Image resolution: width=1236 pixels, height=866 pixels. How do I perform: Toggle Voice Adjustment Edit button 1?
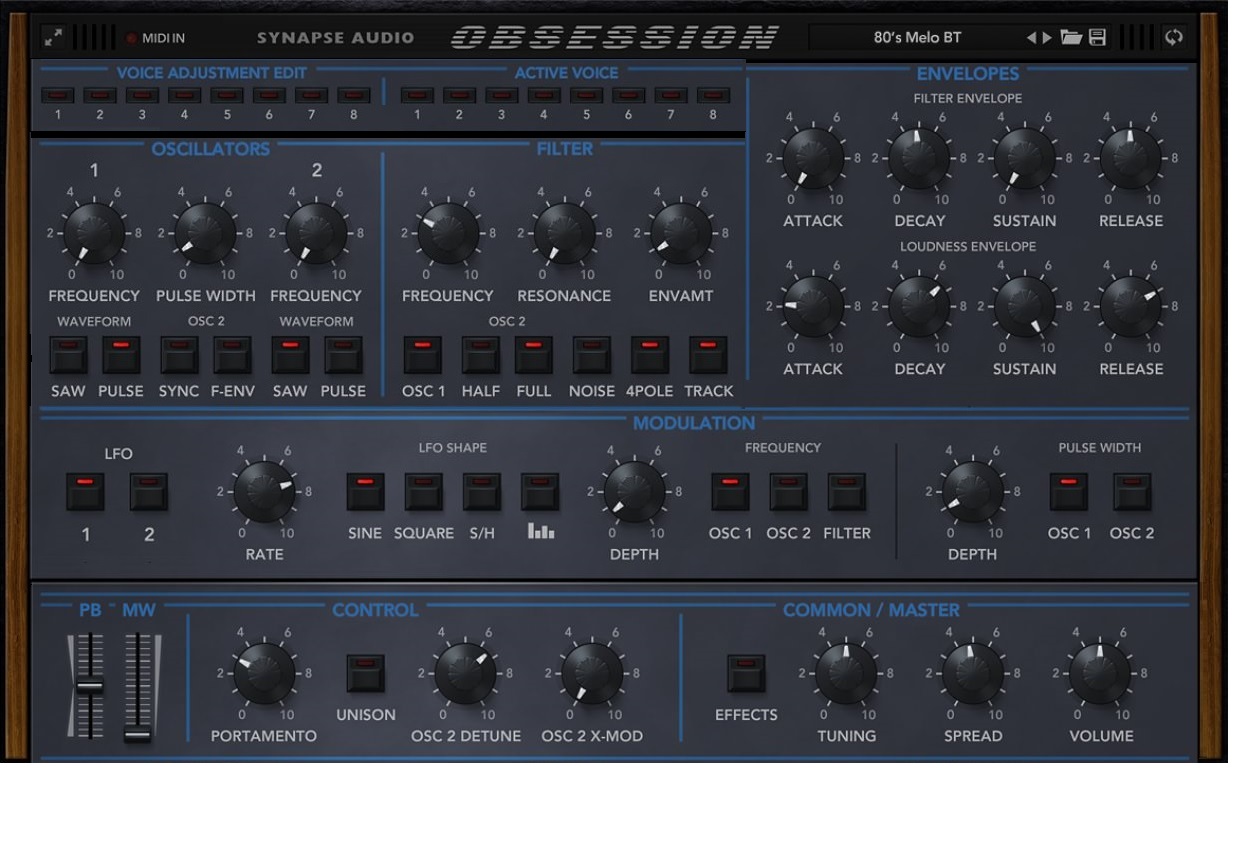point(58,96)
